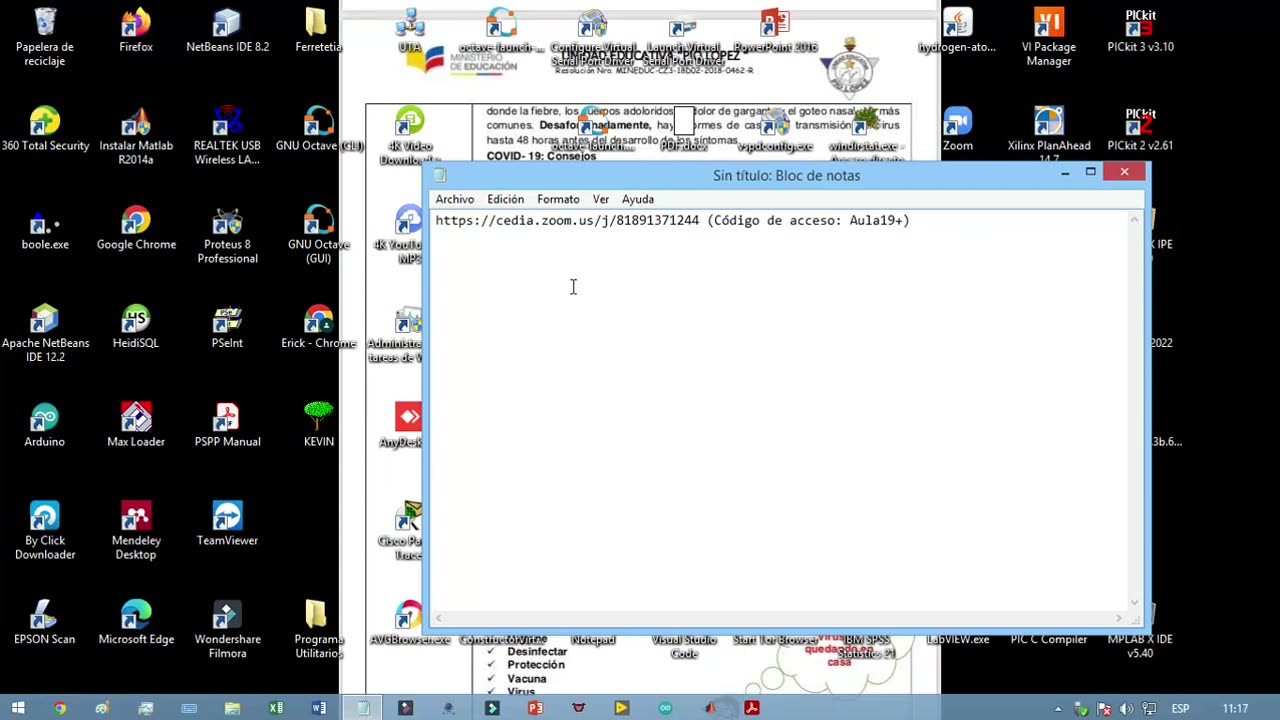Close the Bloc de notas window

[x=1124, y=173]
